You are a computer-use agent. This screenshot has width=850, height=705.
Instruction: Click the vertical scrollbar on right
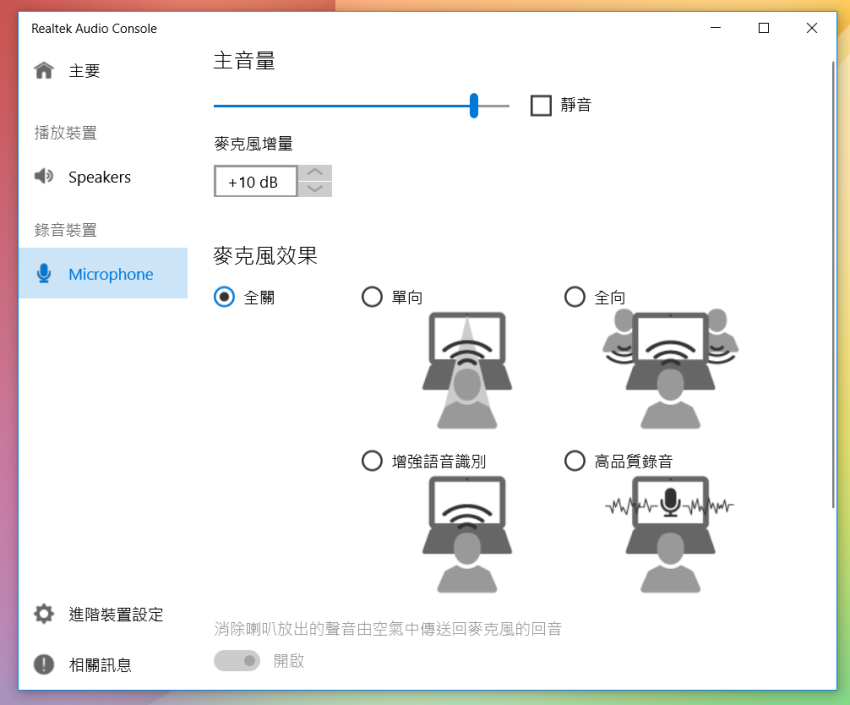tap(833, 284)
